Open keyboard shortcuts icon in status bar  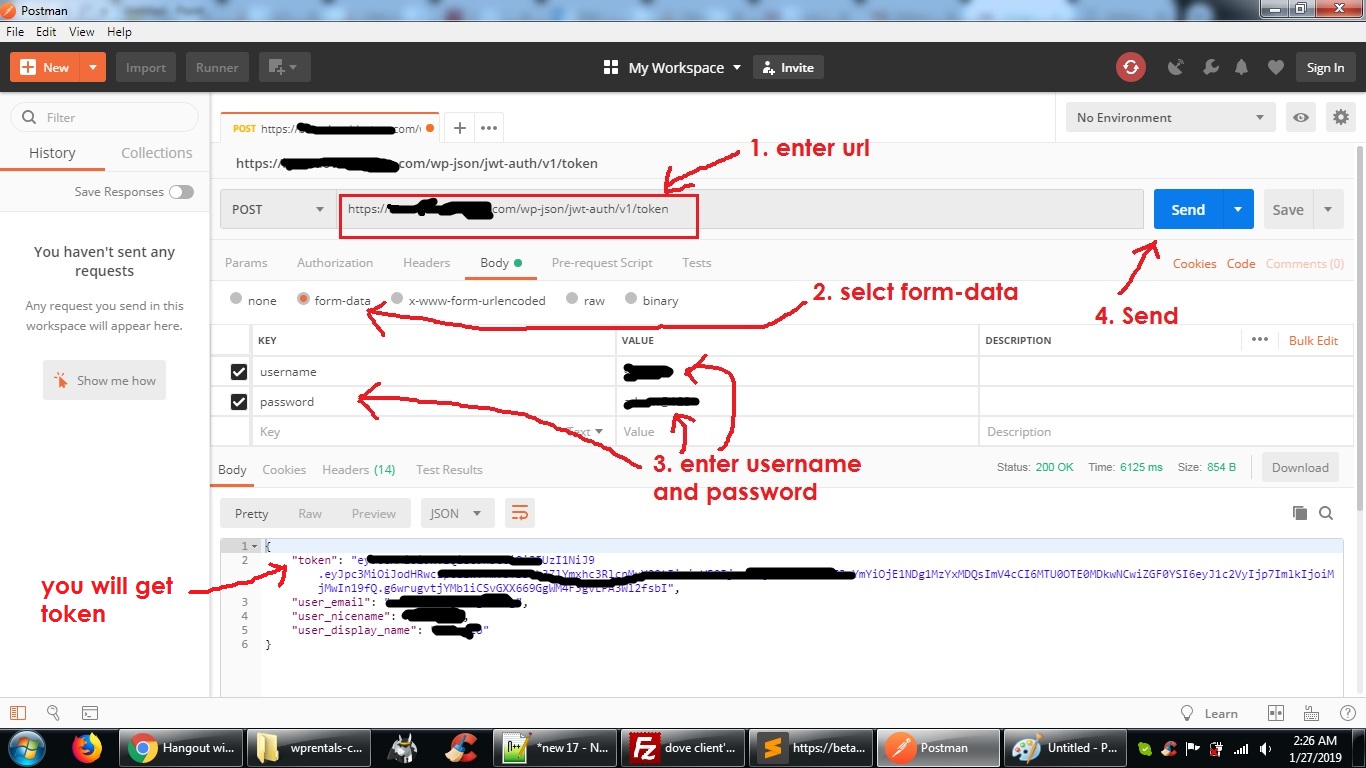pyautogui.click(x=1311, y=713)
